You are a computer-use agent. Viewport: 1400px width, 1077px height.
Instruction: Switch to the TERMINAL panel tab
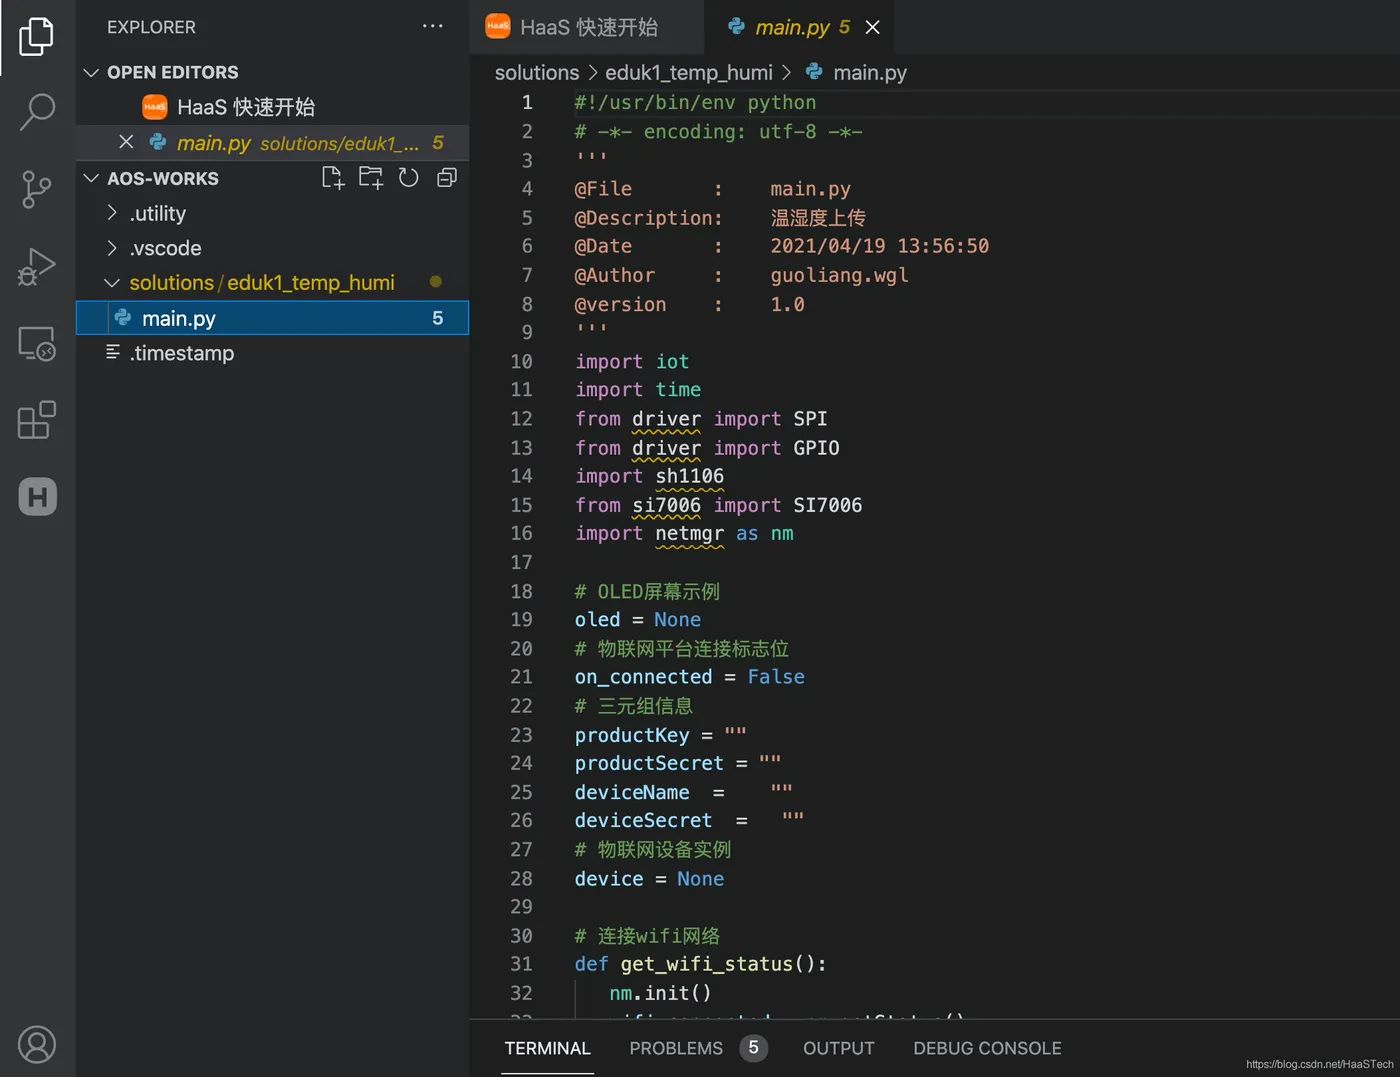(547, 1048)
